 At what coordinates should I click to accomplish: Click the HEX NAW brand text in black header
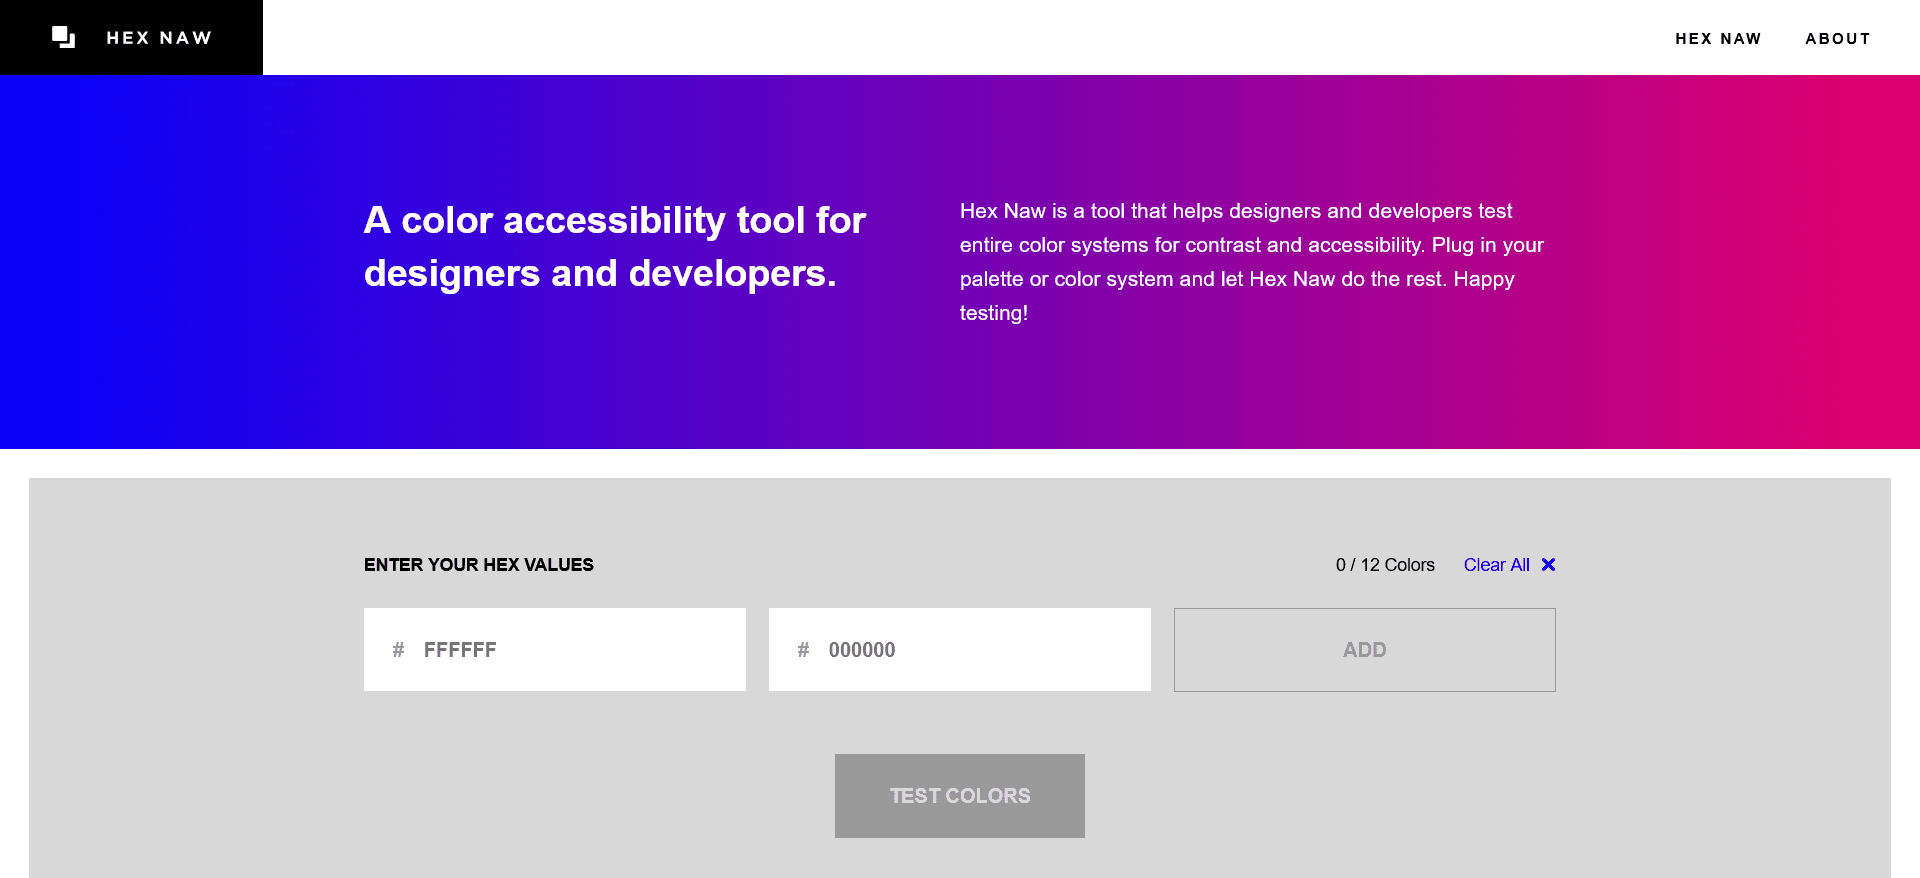point(159,38)
